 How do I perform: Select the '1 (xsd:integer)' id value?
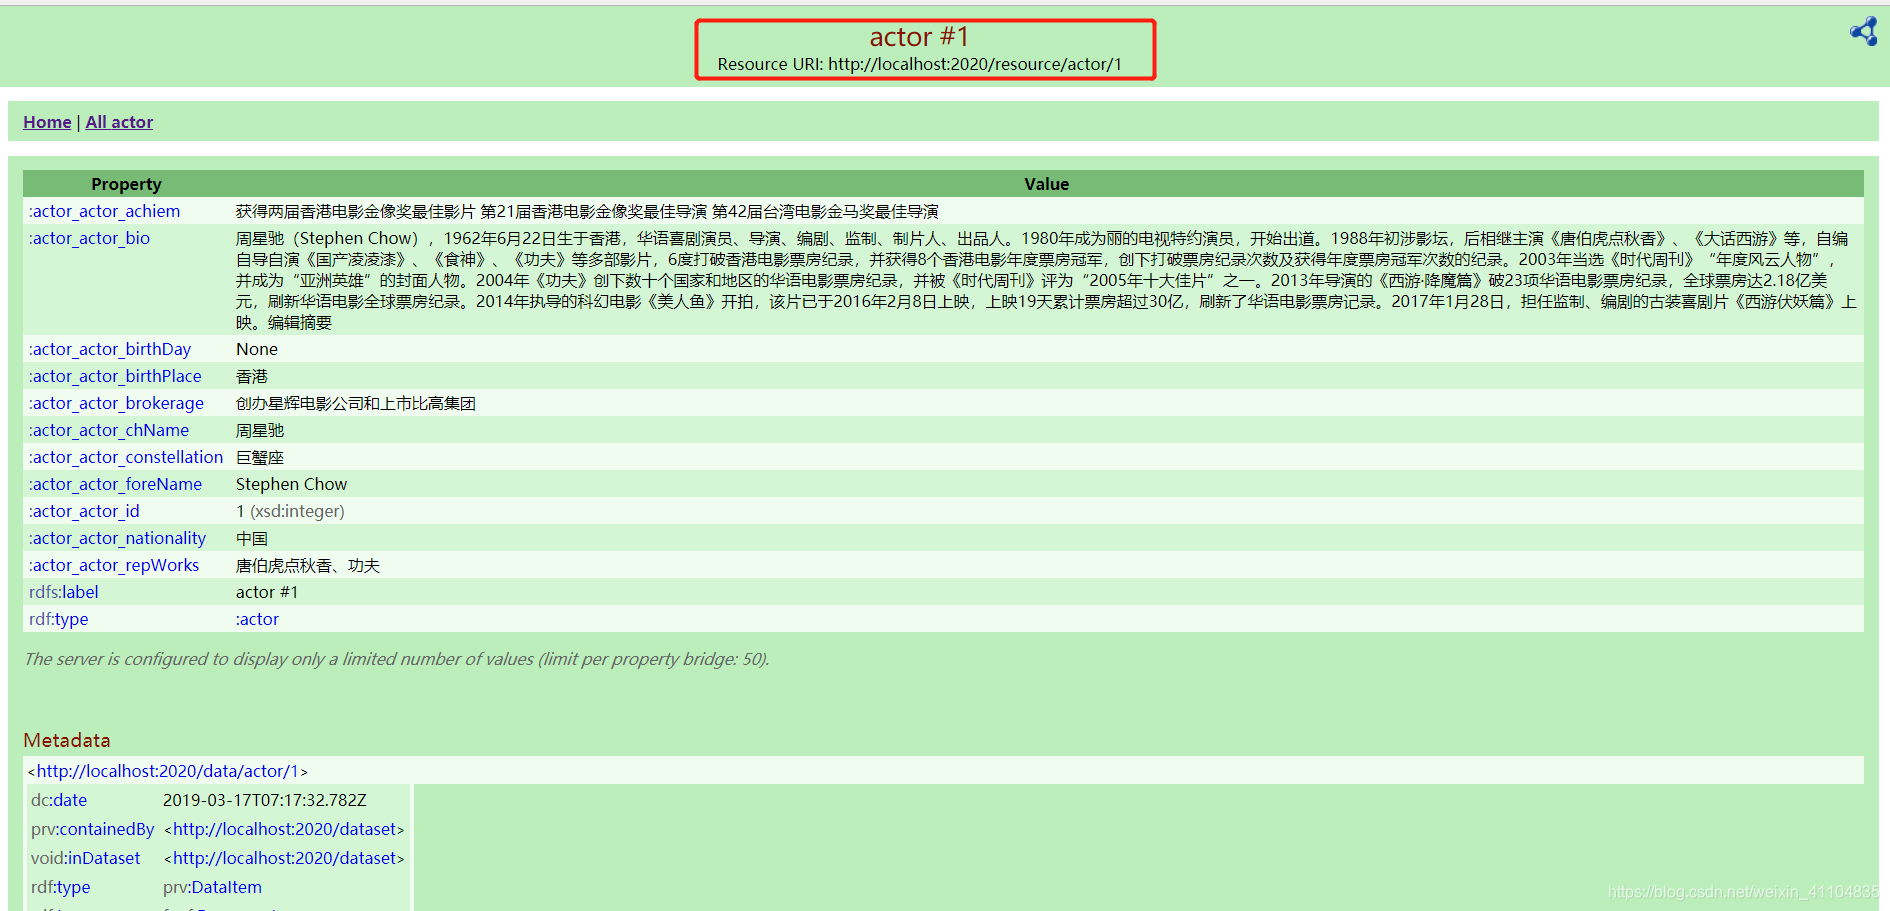coord(290,511)
